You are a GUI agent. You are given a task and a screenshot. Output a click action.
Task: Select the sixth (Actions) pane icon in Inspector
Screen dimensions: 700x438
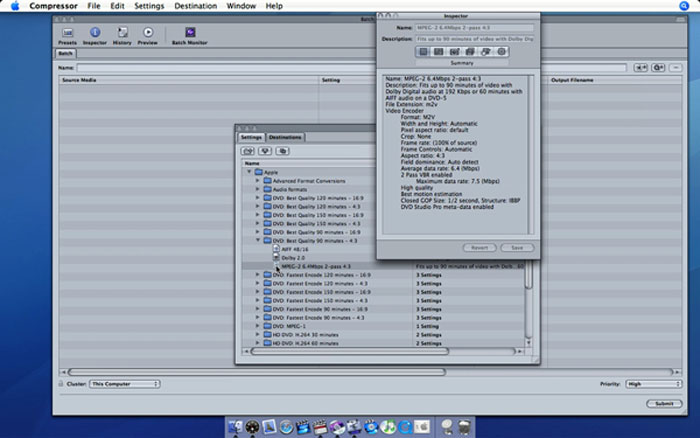tap(501, 52)
